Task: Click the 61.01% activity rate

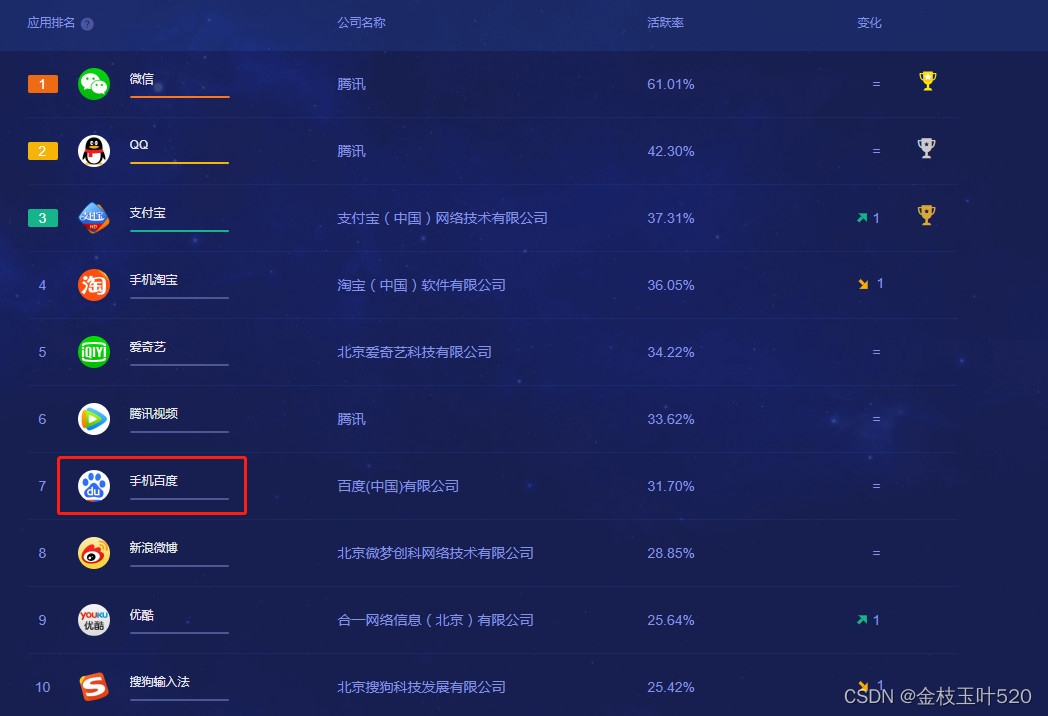Action: pyautogui.click(x=670, y=84)
